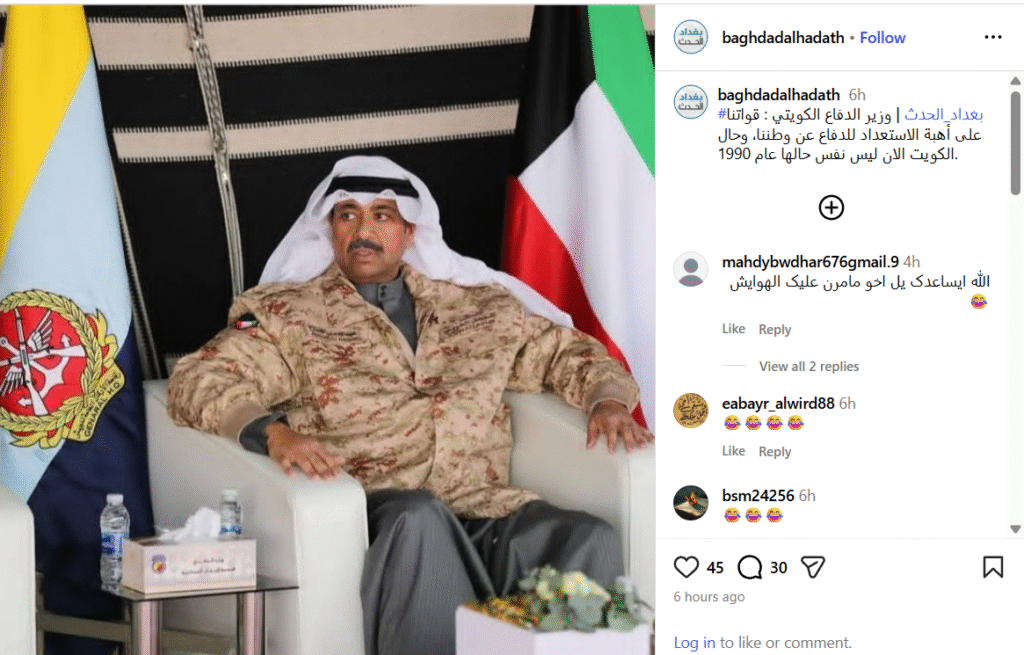The height and width of the screenshot is (655, 1024).
Task: Open mahdybwdhar676gmail.9 default avatar
Action: tap(690, 269)
